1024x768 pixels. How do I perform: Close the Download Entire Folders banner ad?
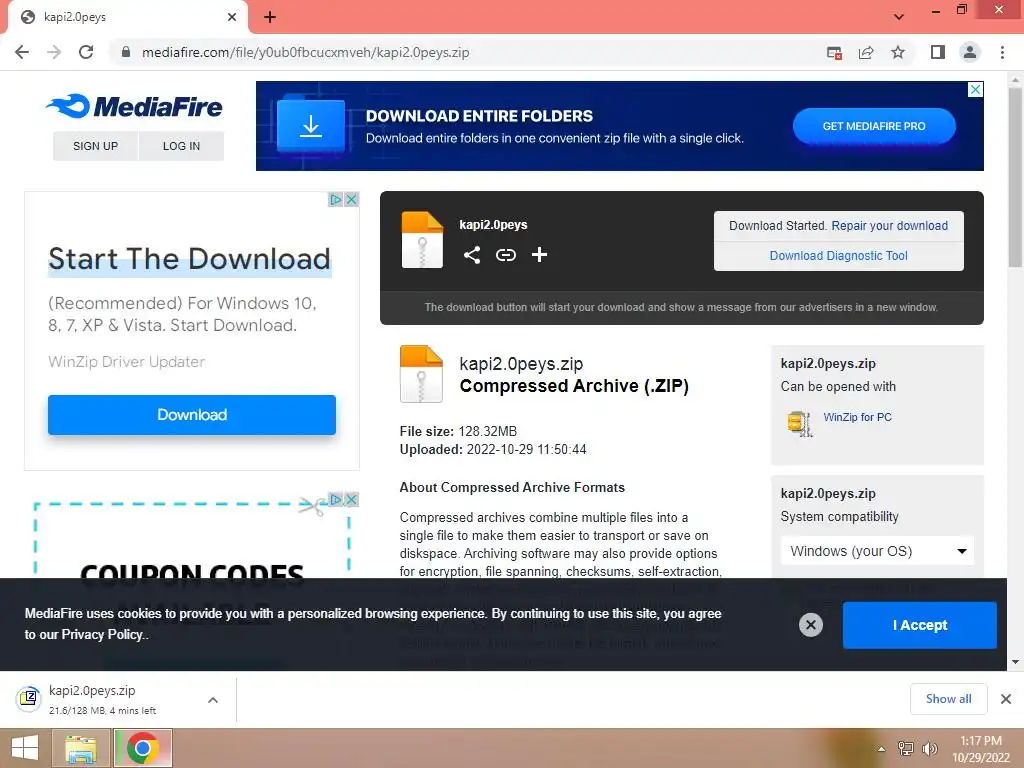(975, 89)
